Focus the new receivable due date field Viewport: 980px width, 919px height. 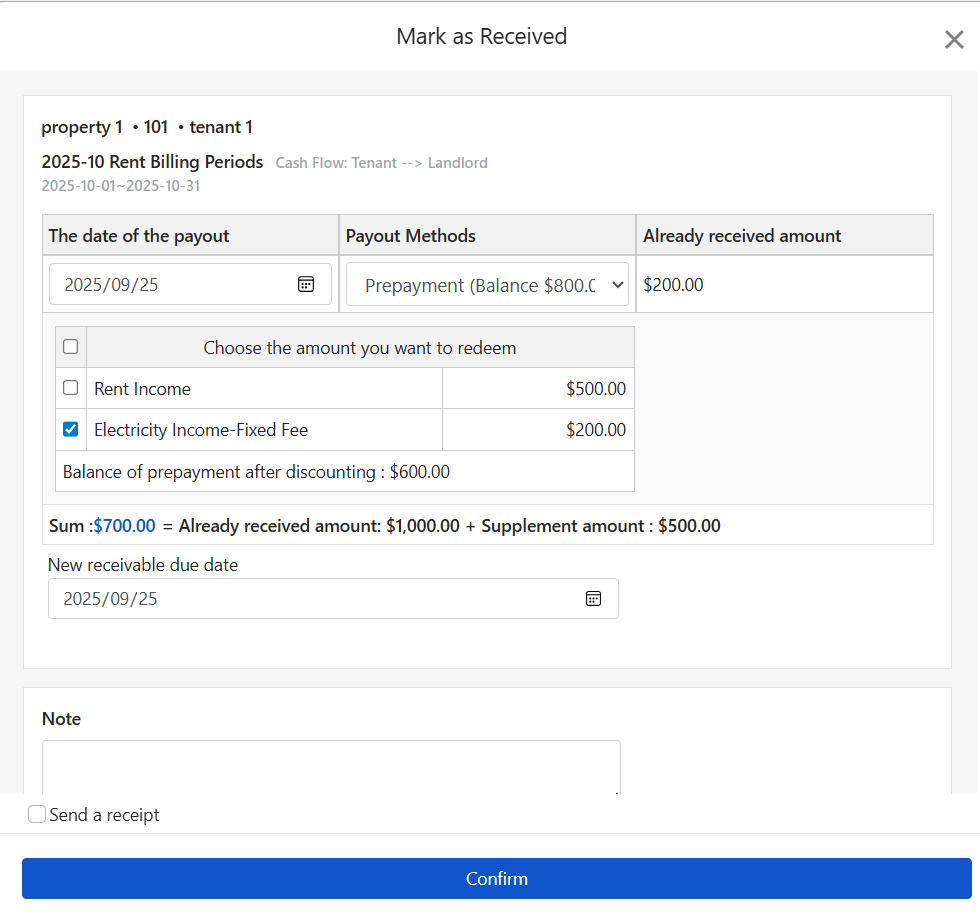310,598
